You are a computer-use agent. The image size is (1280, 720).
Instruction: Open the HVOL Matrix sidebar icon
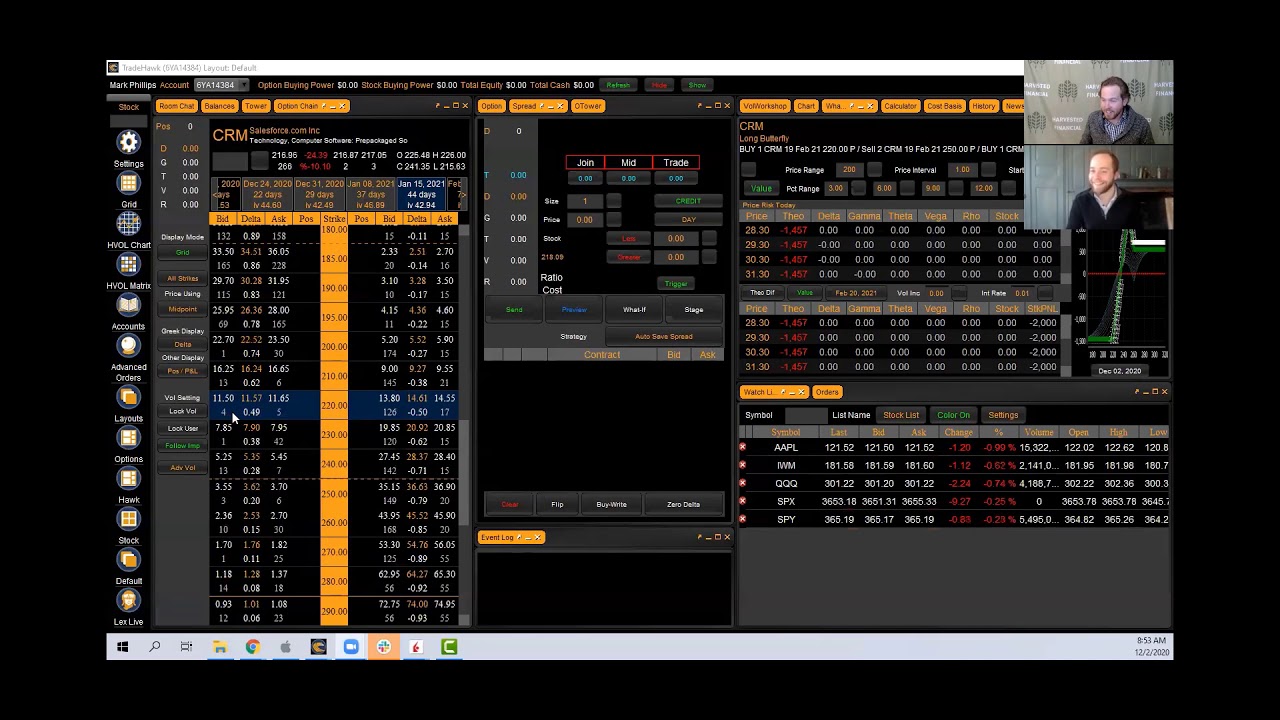(x=128, y=264)
